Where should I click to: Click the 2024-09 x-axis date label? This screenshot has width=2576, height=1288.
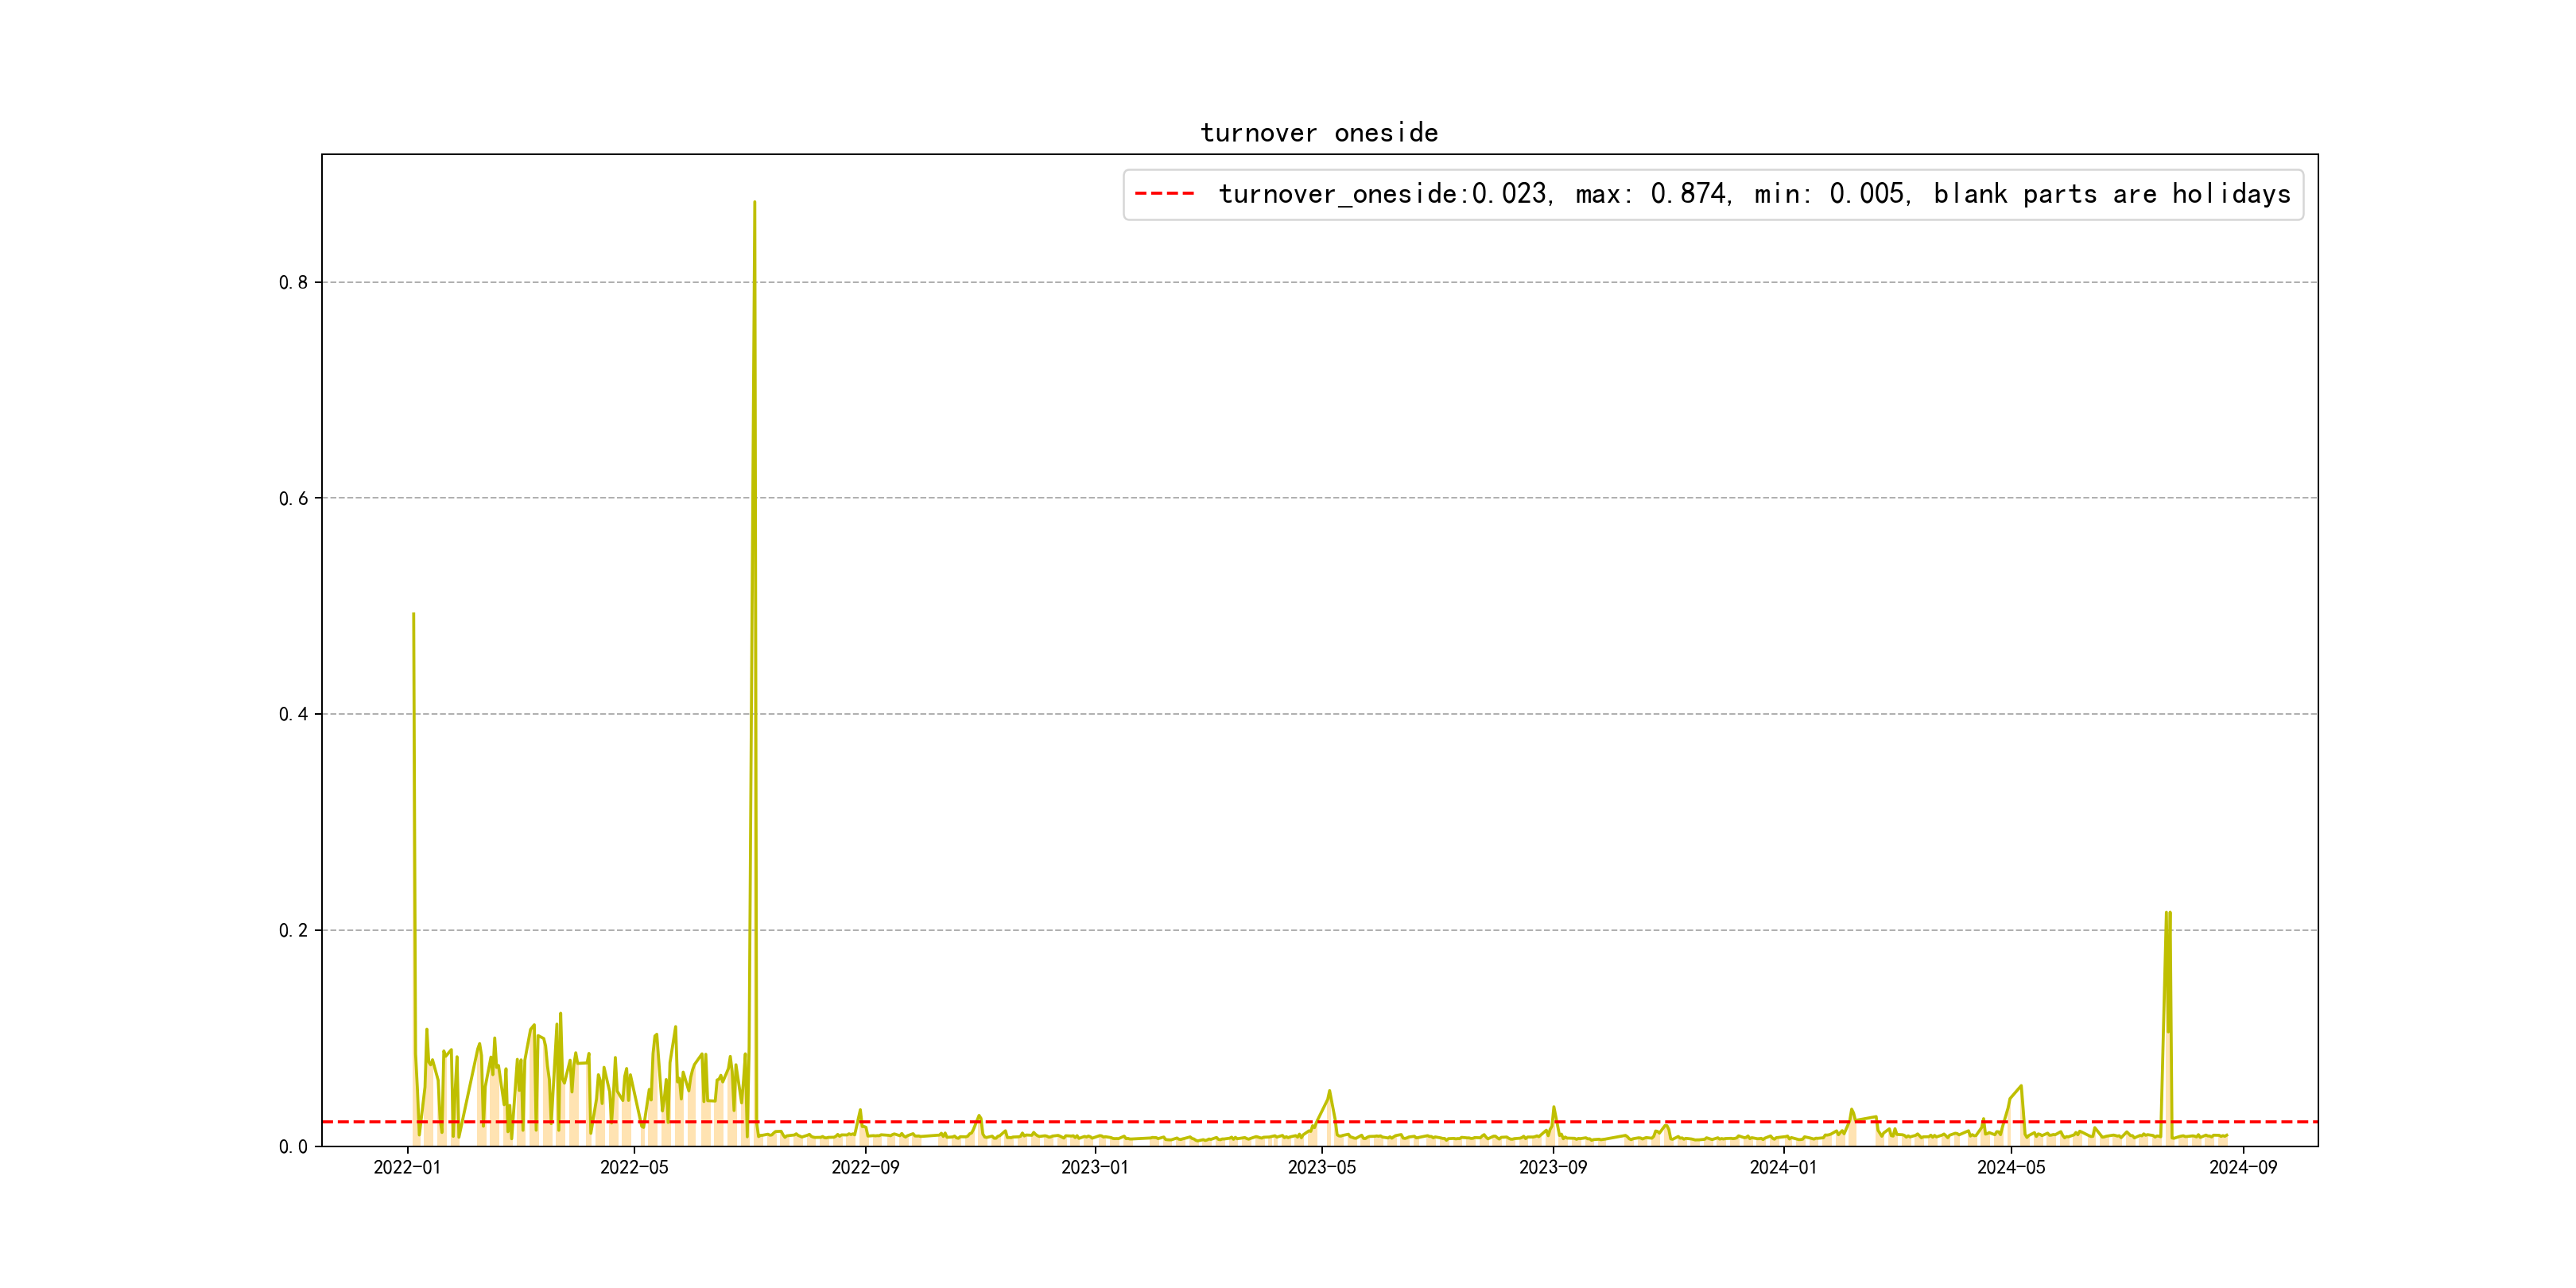pos(2242,1168)
